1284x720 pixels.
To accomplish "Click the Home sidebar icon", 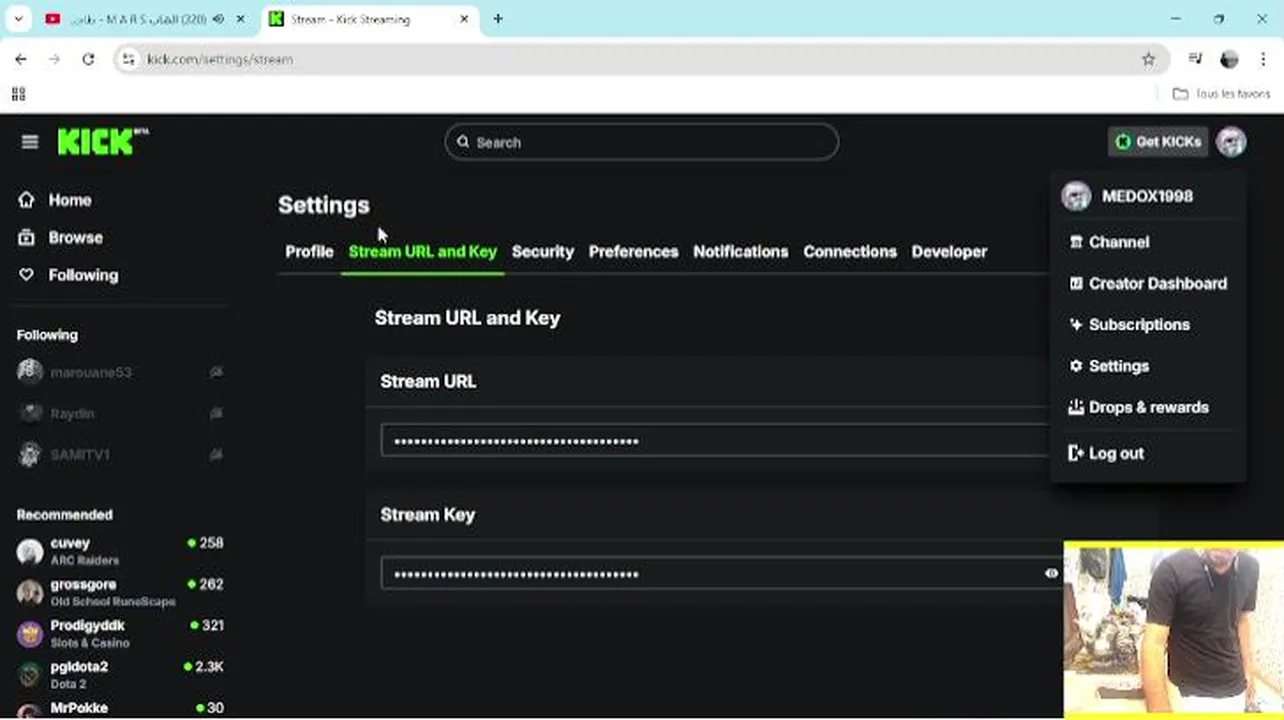I will pyautogui.click(x=27, y=200).
